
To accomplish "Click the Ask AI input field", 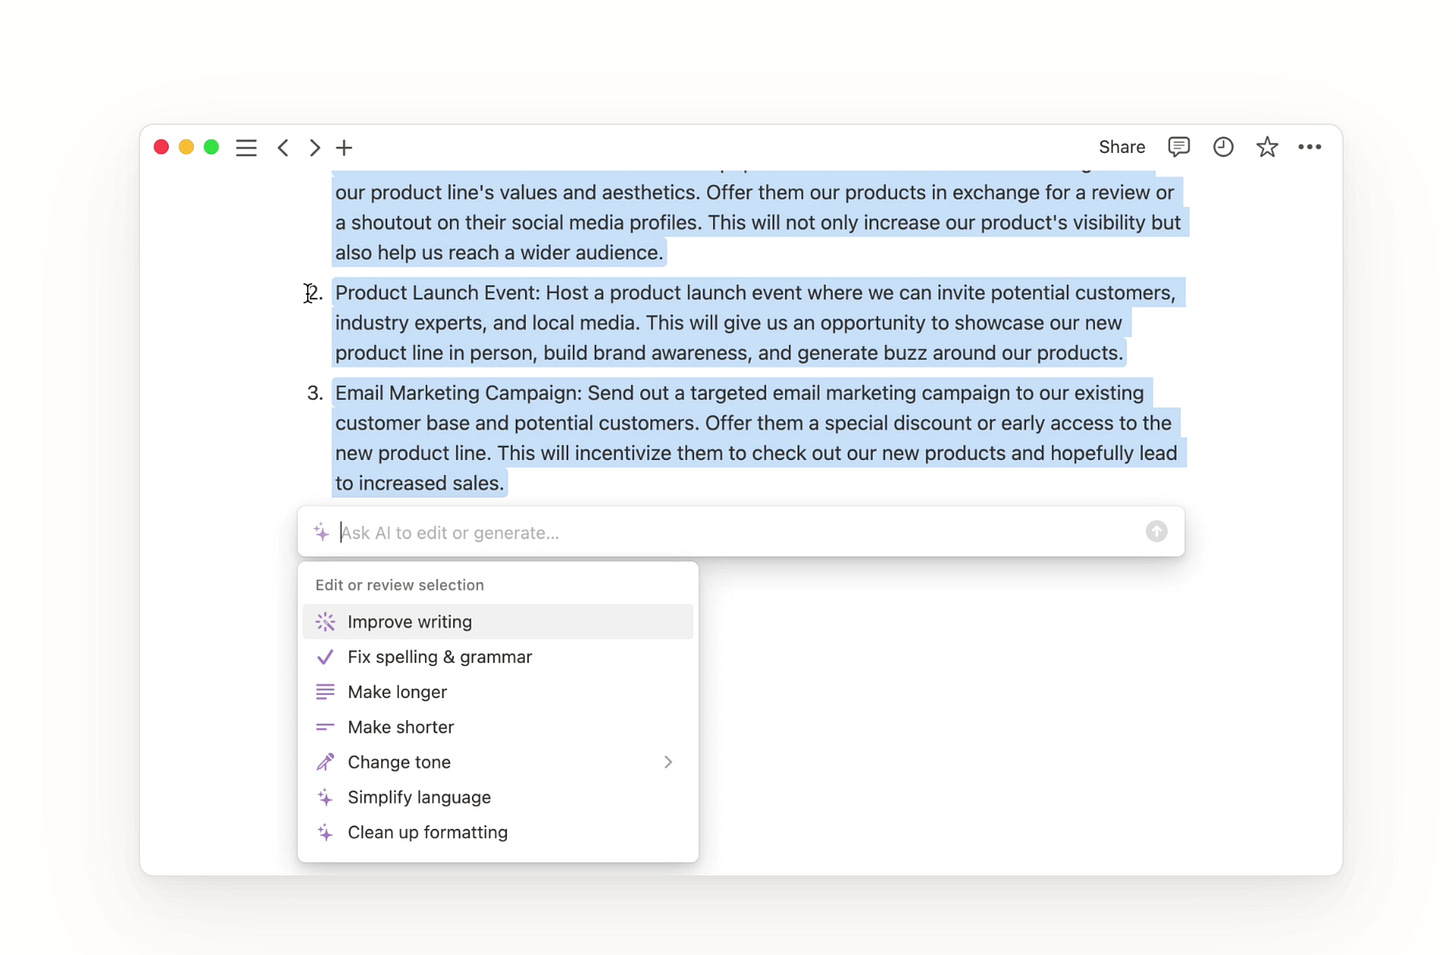I will click(x=740, y=532).
